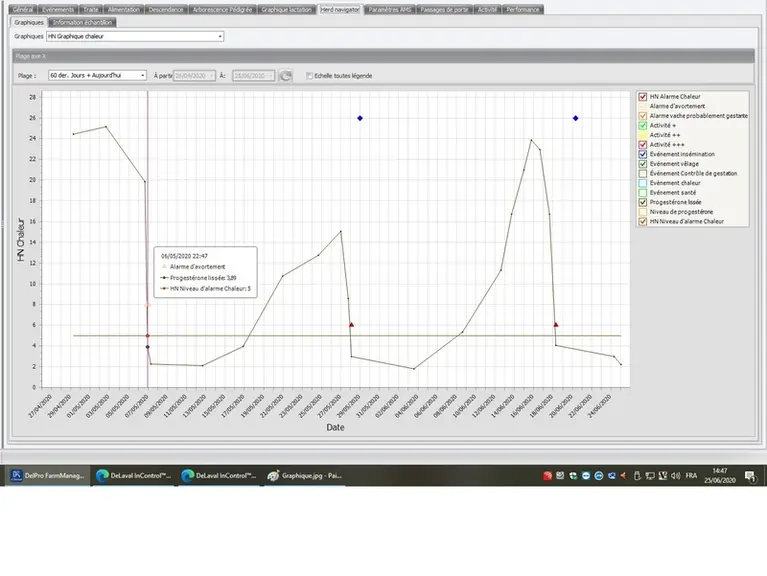Toggle Alarme vache probablement gestante checkbox
The image size is (767, 576).
point(643,116)
